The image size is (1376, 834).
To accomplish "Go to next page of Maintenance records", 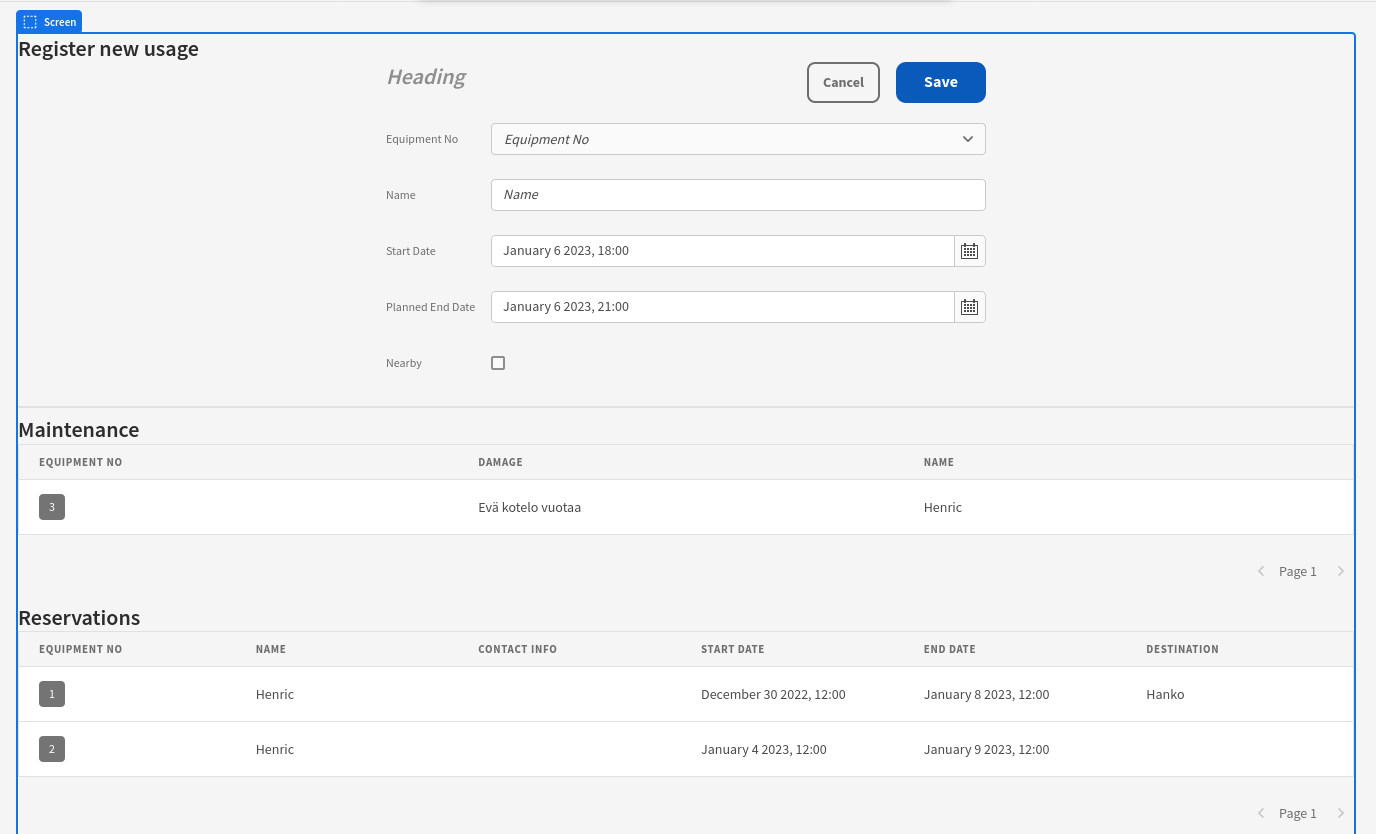I will [x=1340, y=571].
